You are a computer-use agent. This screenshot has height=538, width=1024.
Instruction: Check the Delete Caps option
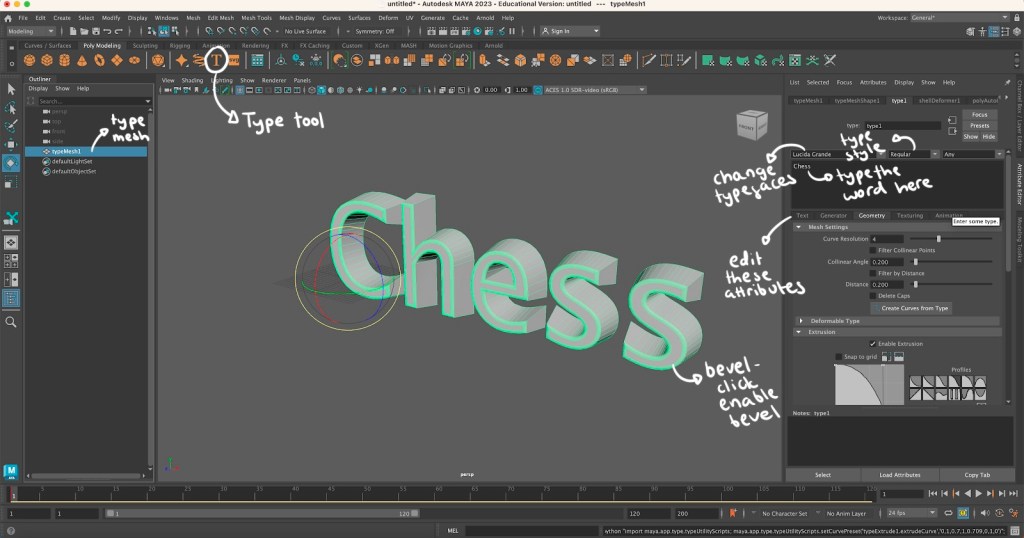[873, 296]
